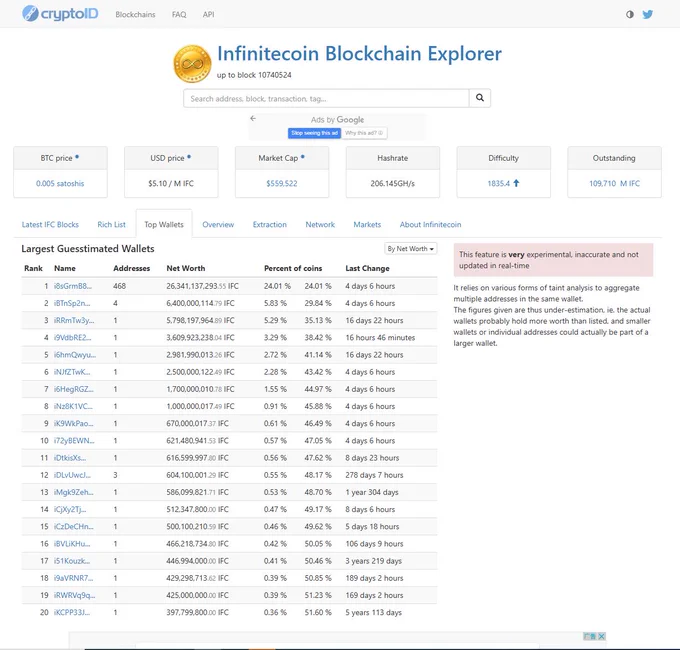Close the bottom ad with X icon
The width and height of the screenshot is (680, 650).
coord(602,636)
